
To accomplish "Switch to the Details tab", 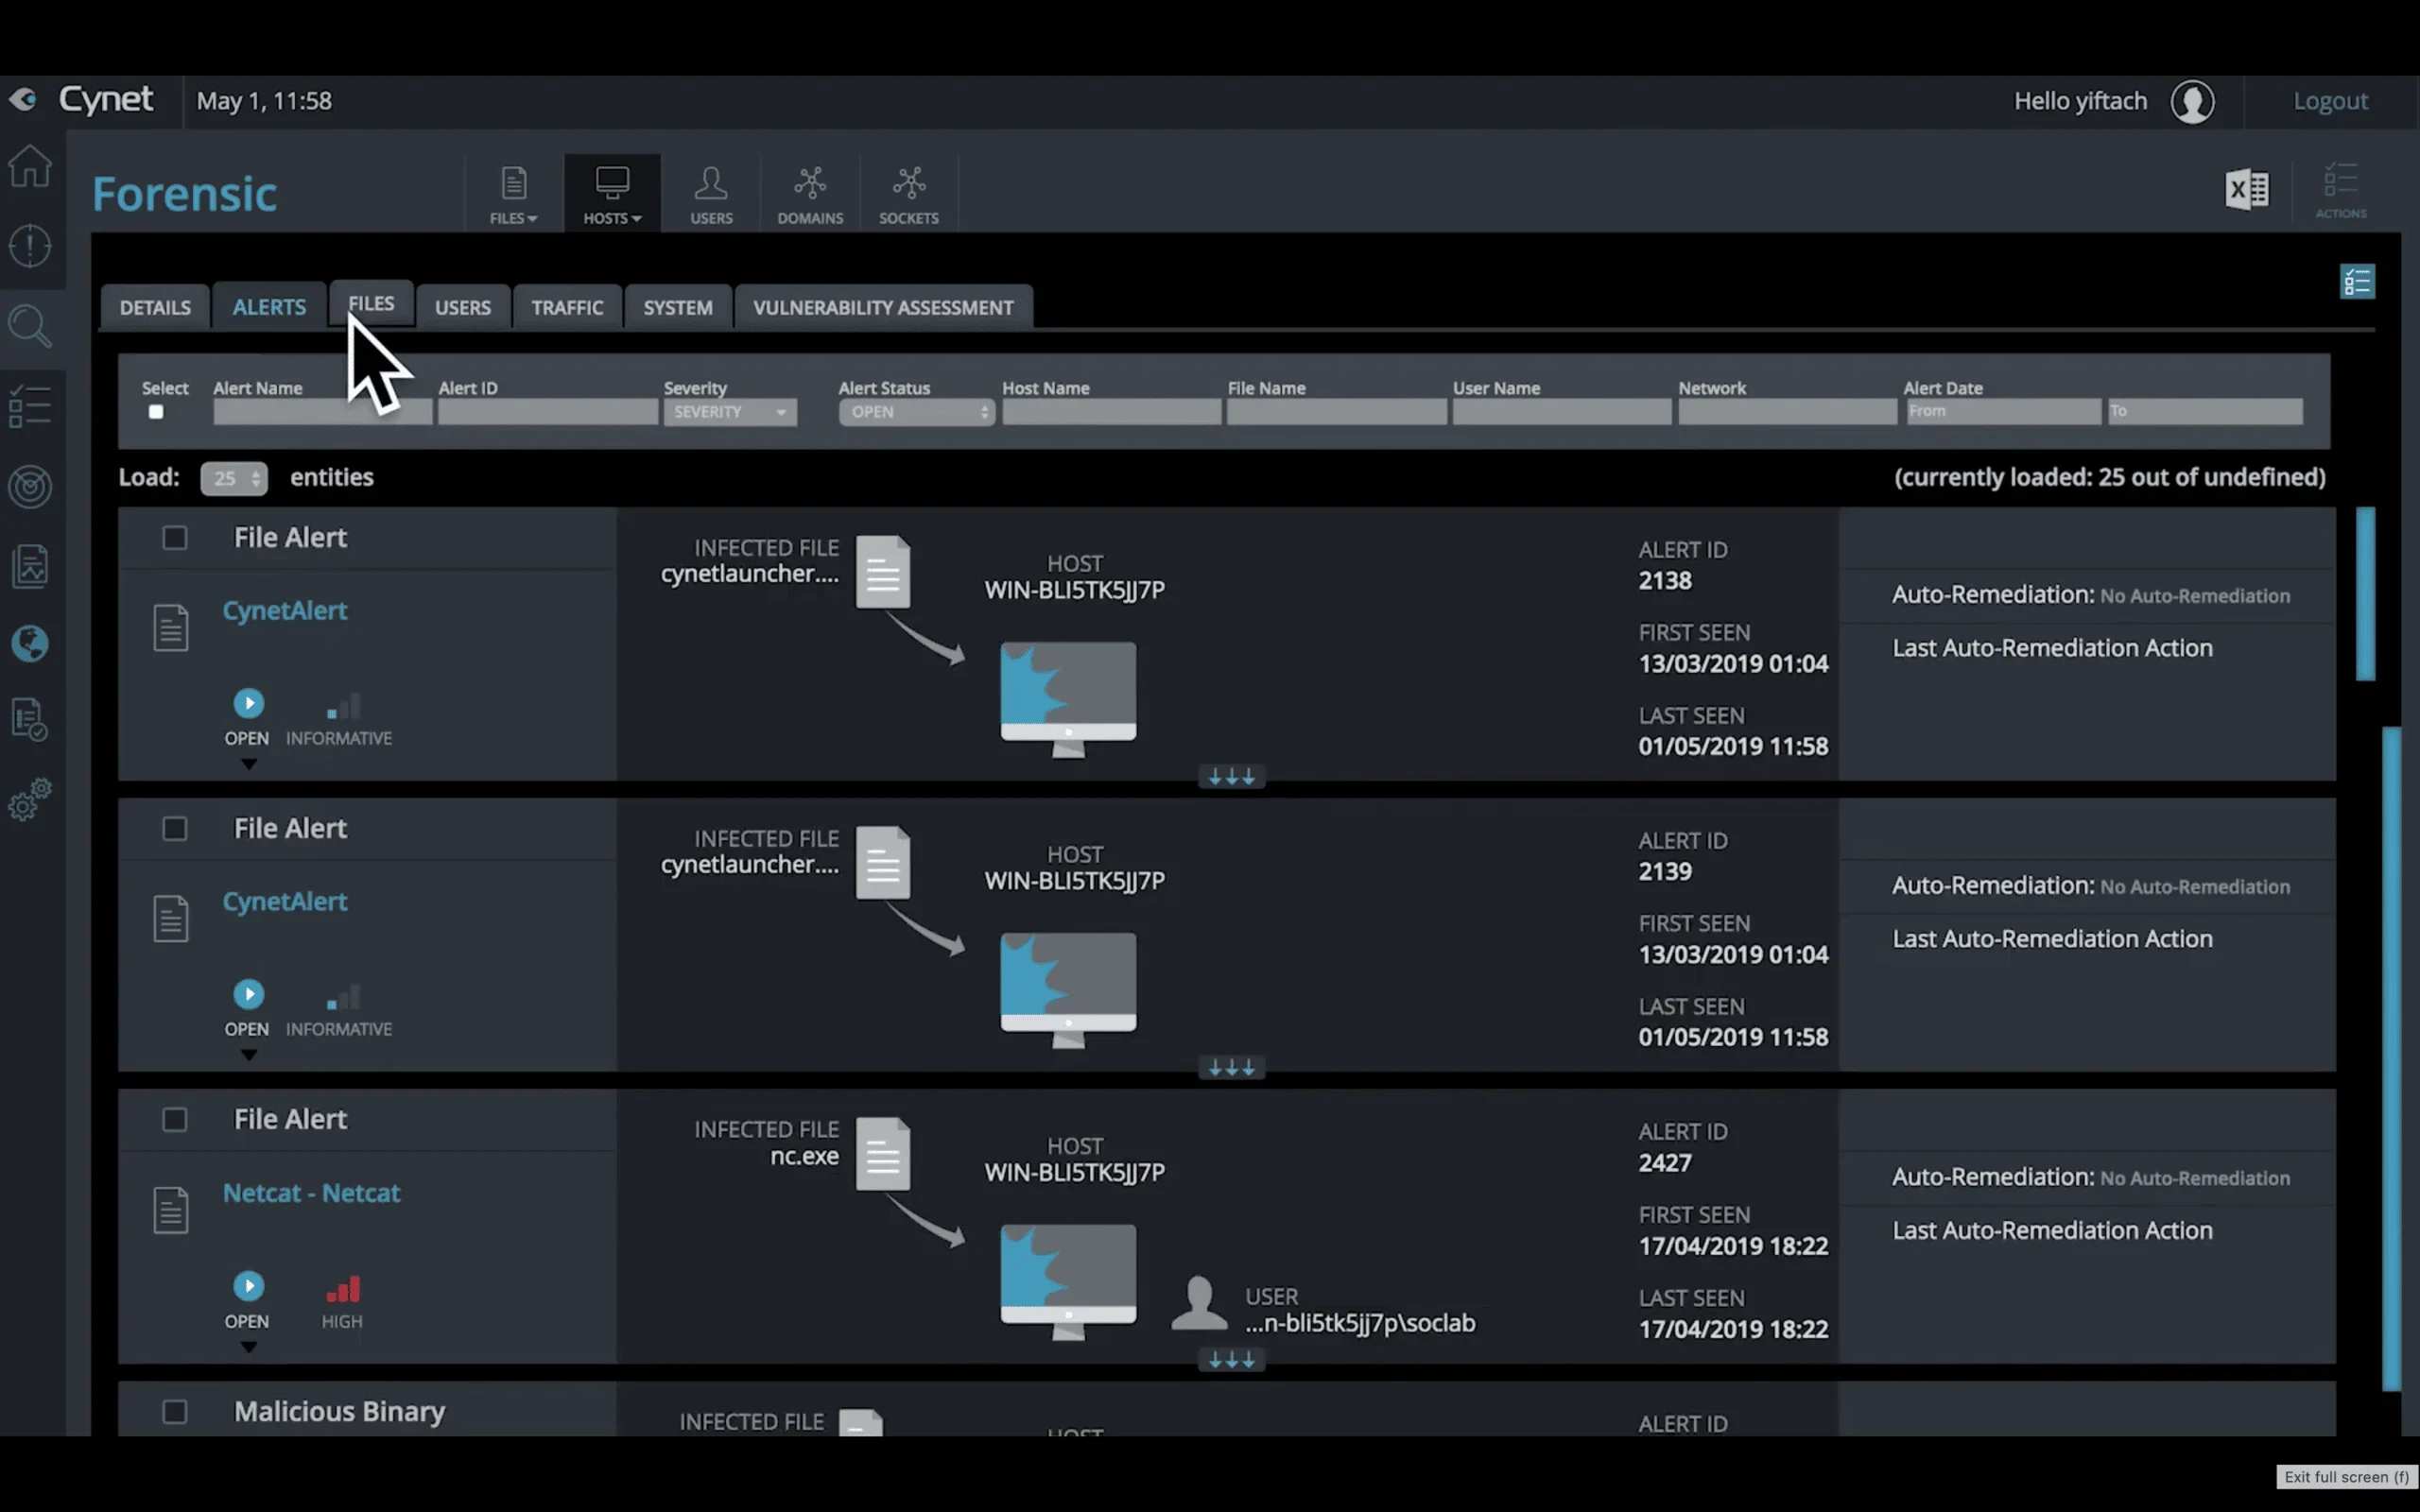I will tap(155, 307).
